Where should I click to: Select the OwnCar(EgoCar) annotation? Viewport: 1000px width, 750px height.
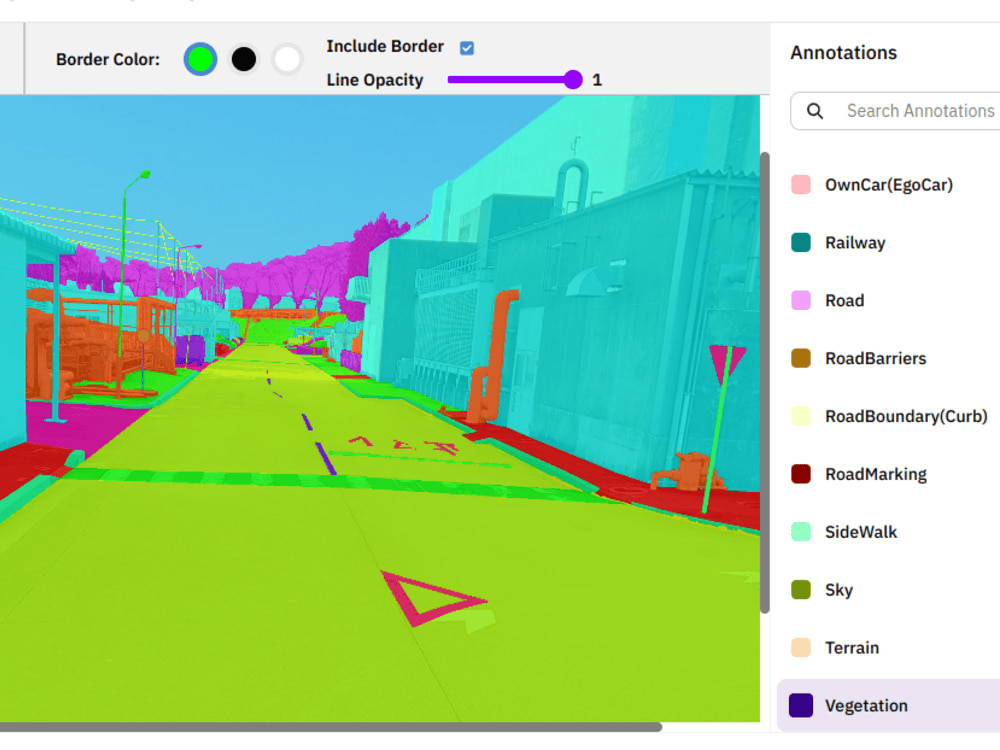[889, 185]
